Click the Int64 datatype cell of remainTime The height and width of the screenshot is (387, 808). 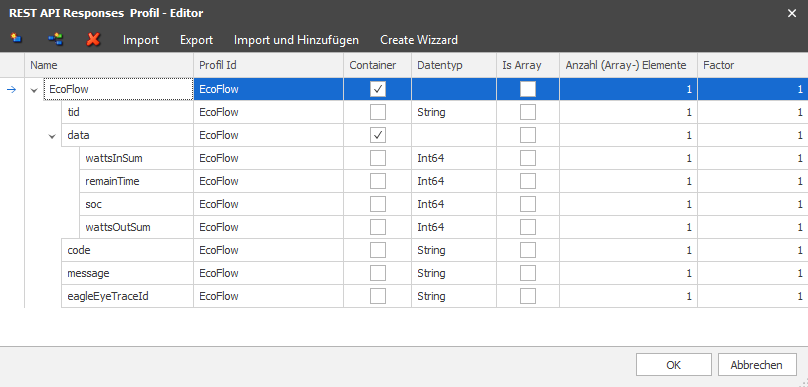pyautogui.click(x=454, y=181)
